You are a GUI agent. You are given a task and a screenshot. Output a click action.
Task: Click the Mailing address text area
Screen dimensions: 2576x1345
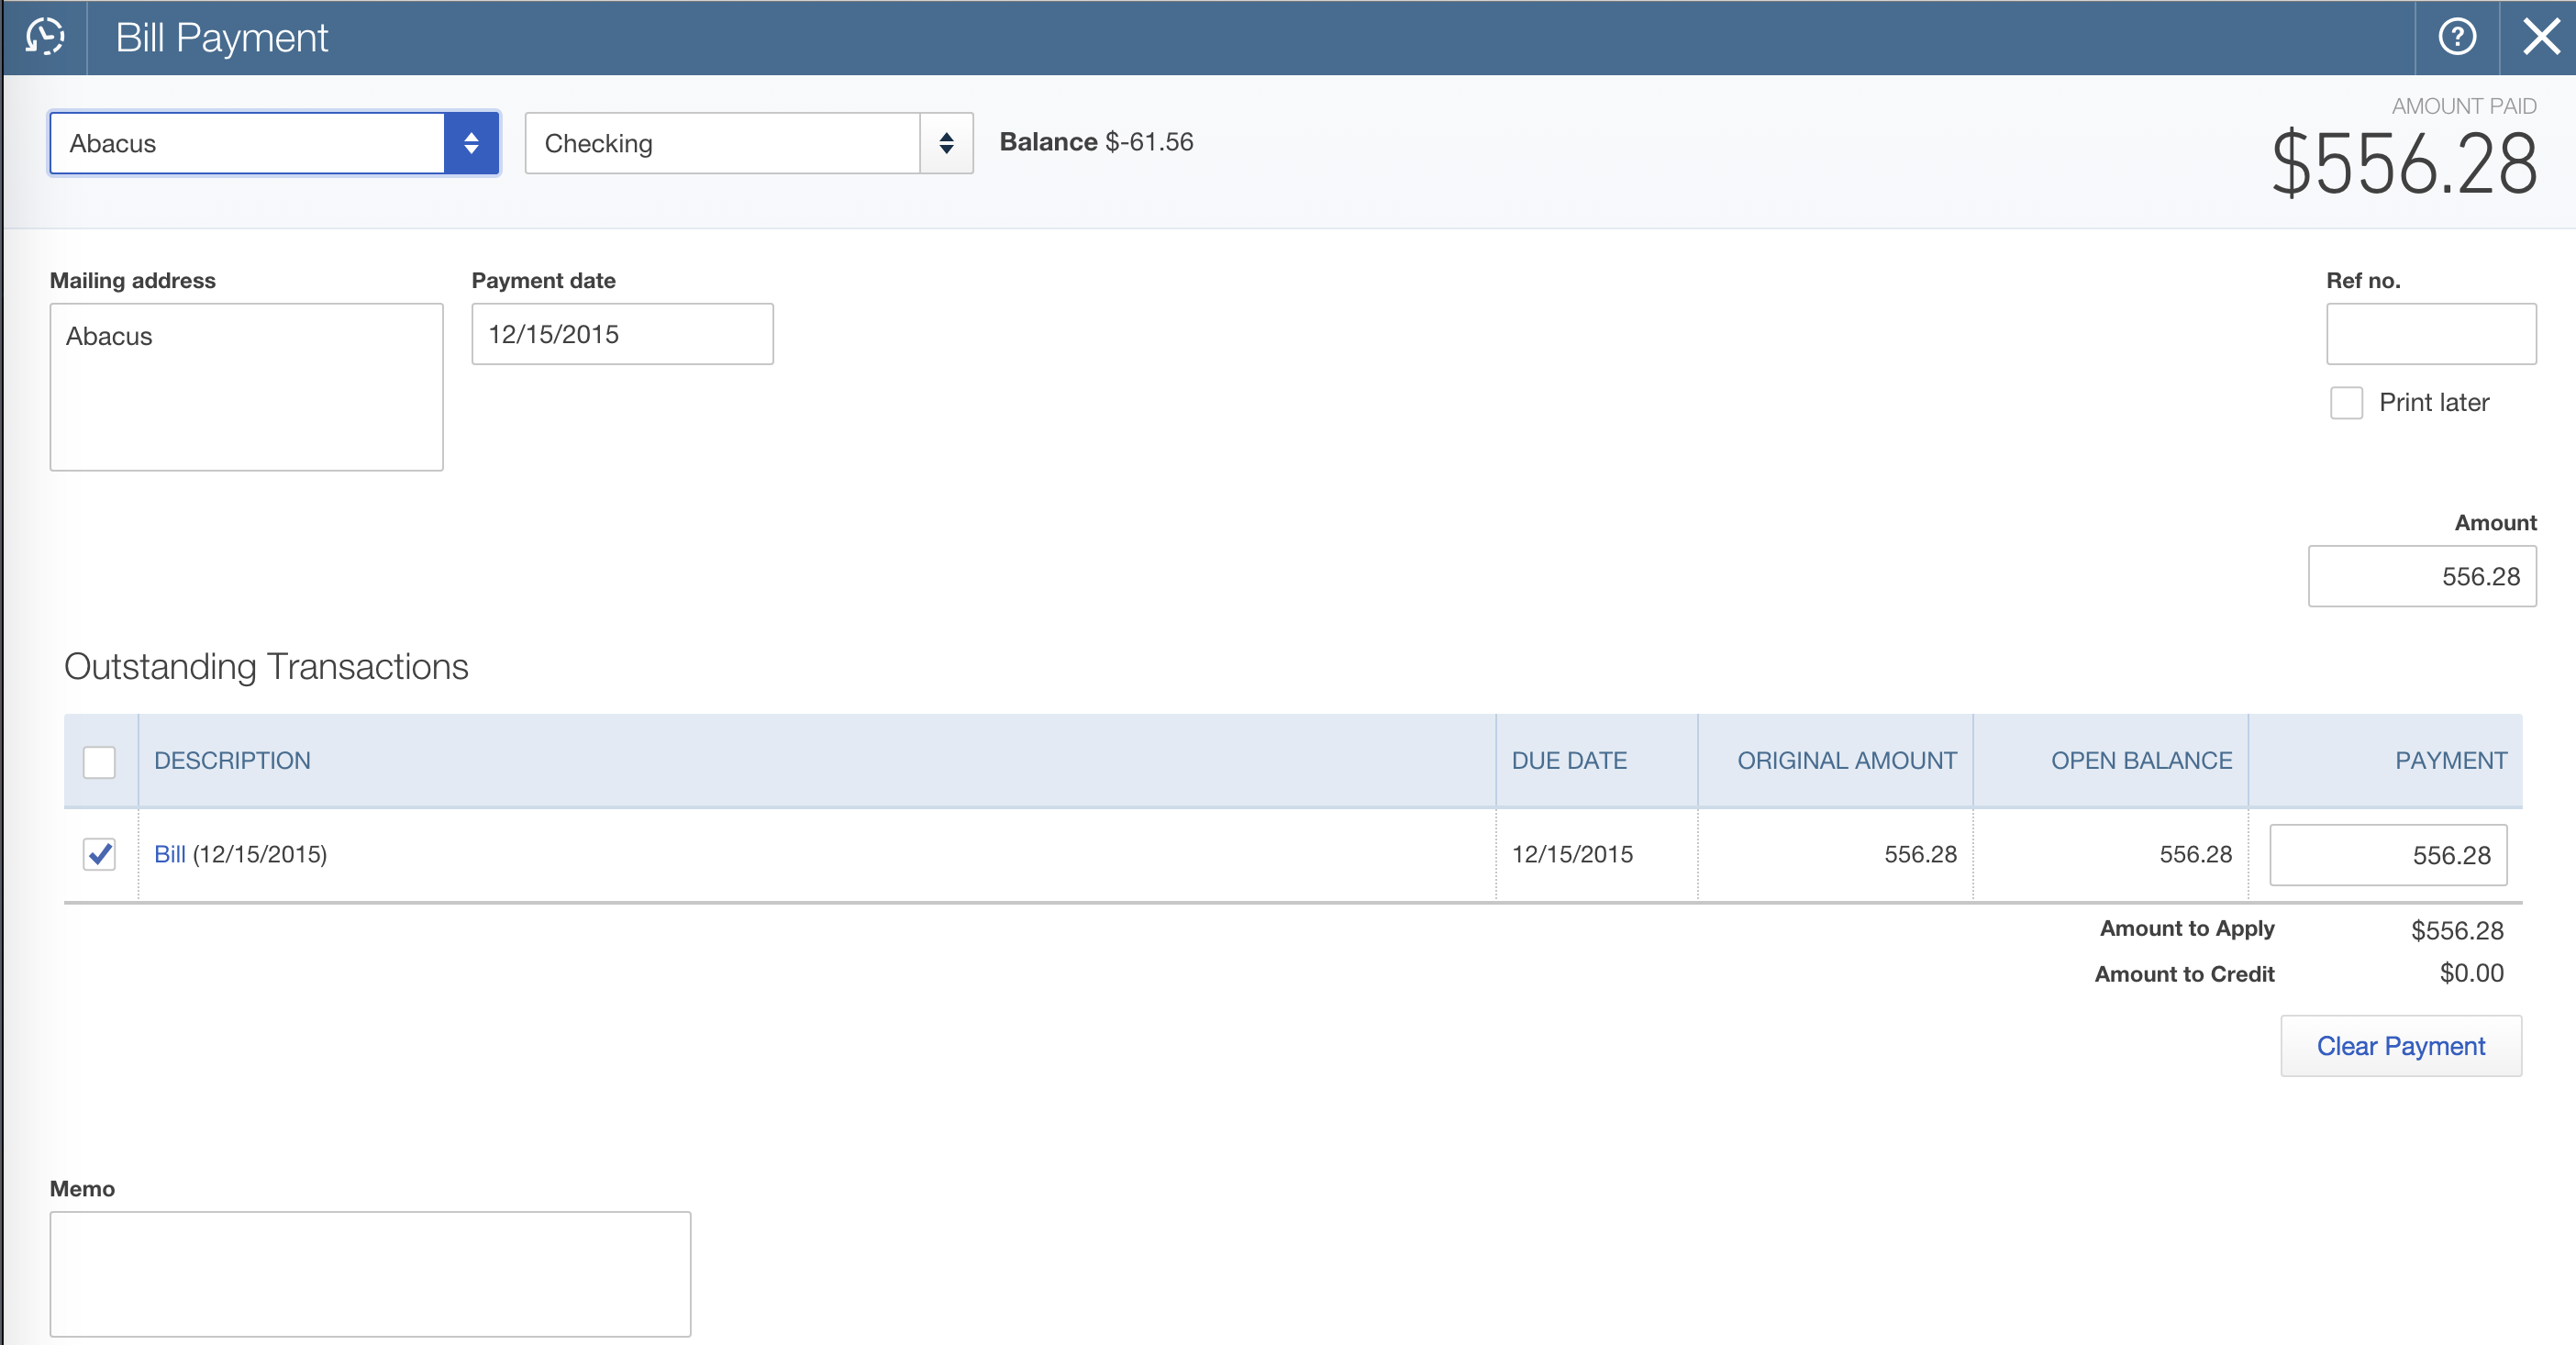(246, 387)
